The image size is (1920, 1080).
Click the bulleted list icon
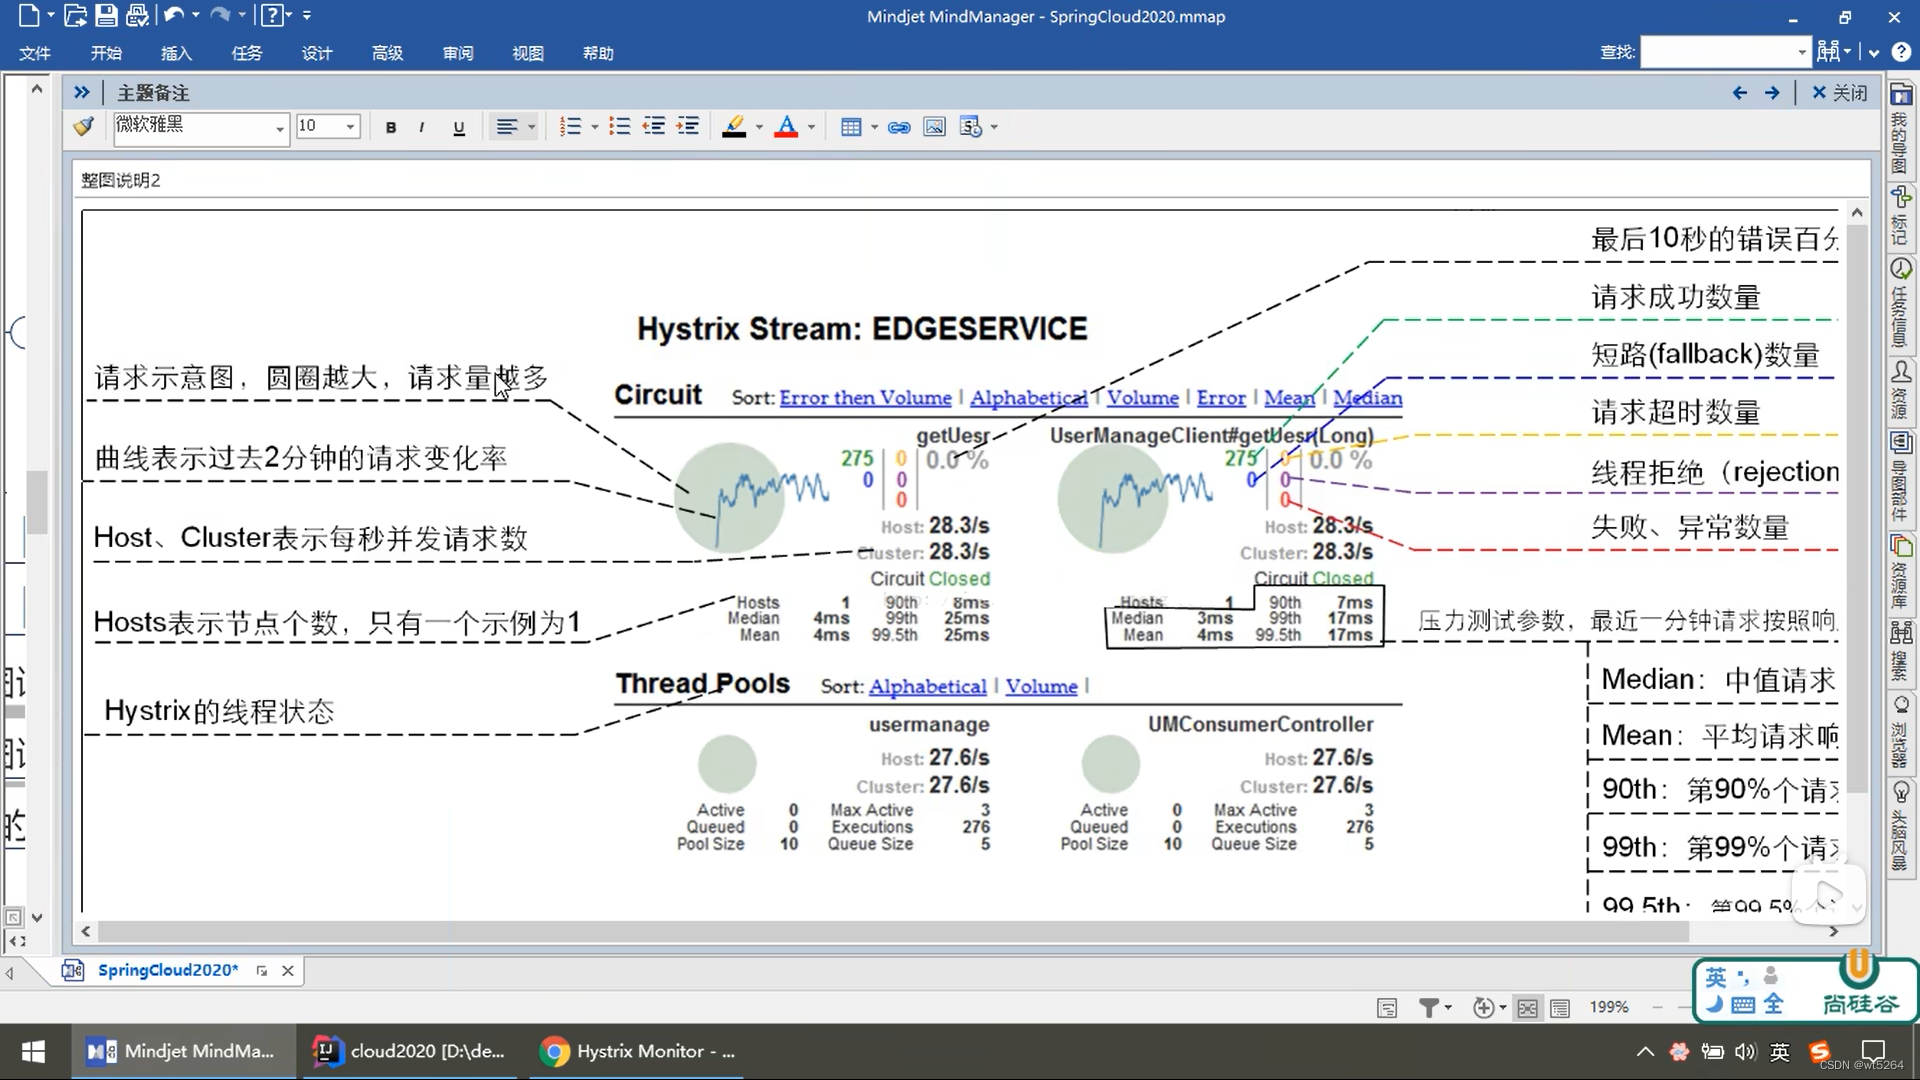[x=620, y=127]
